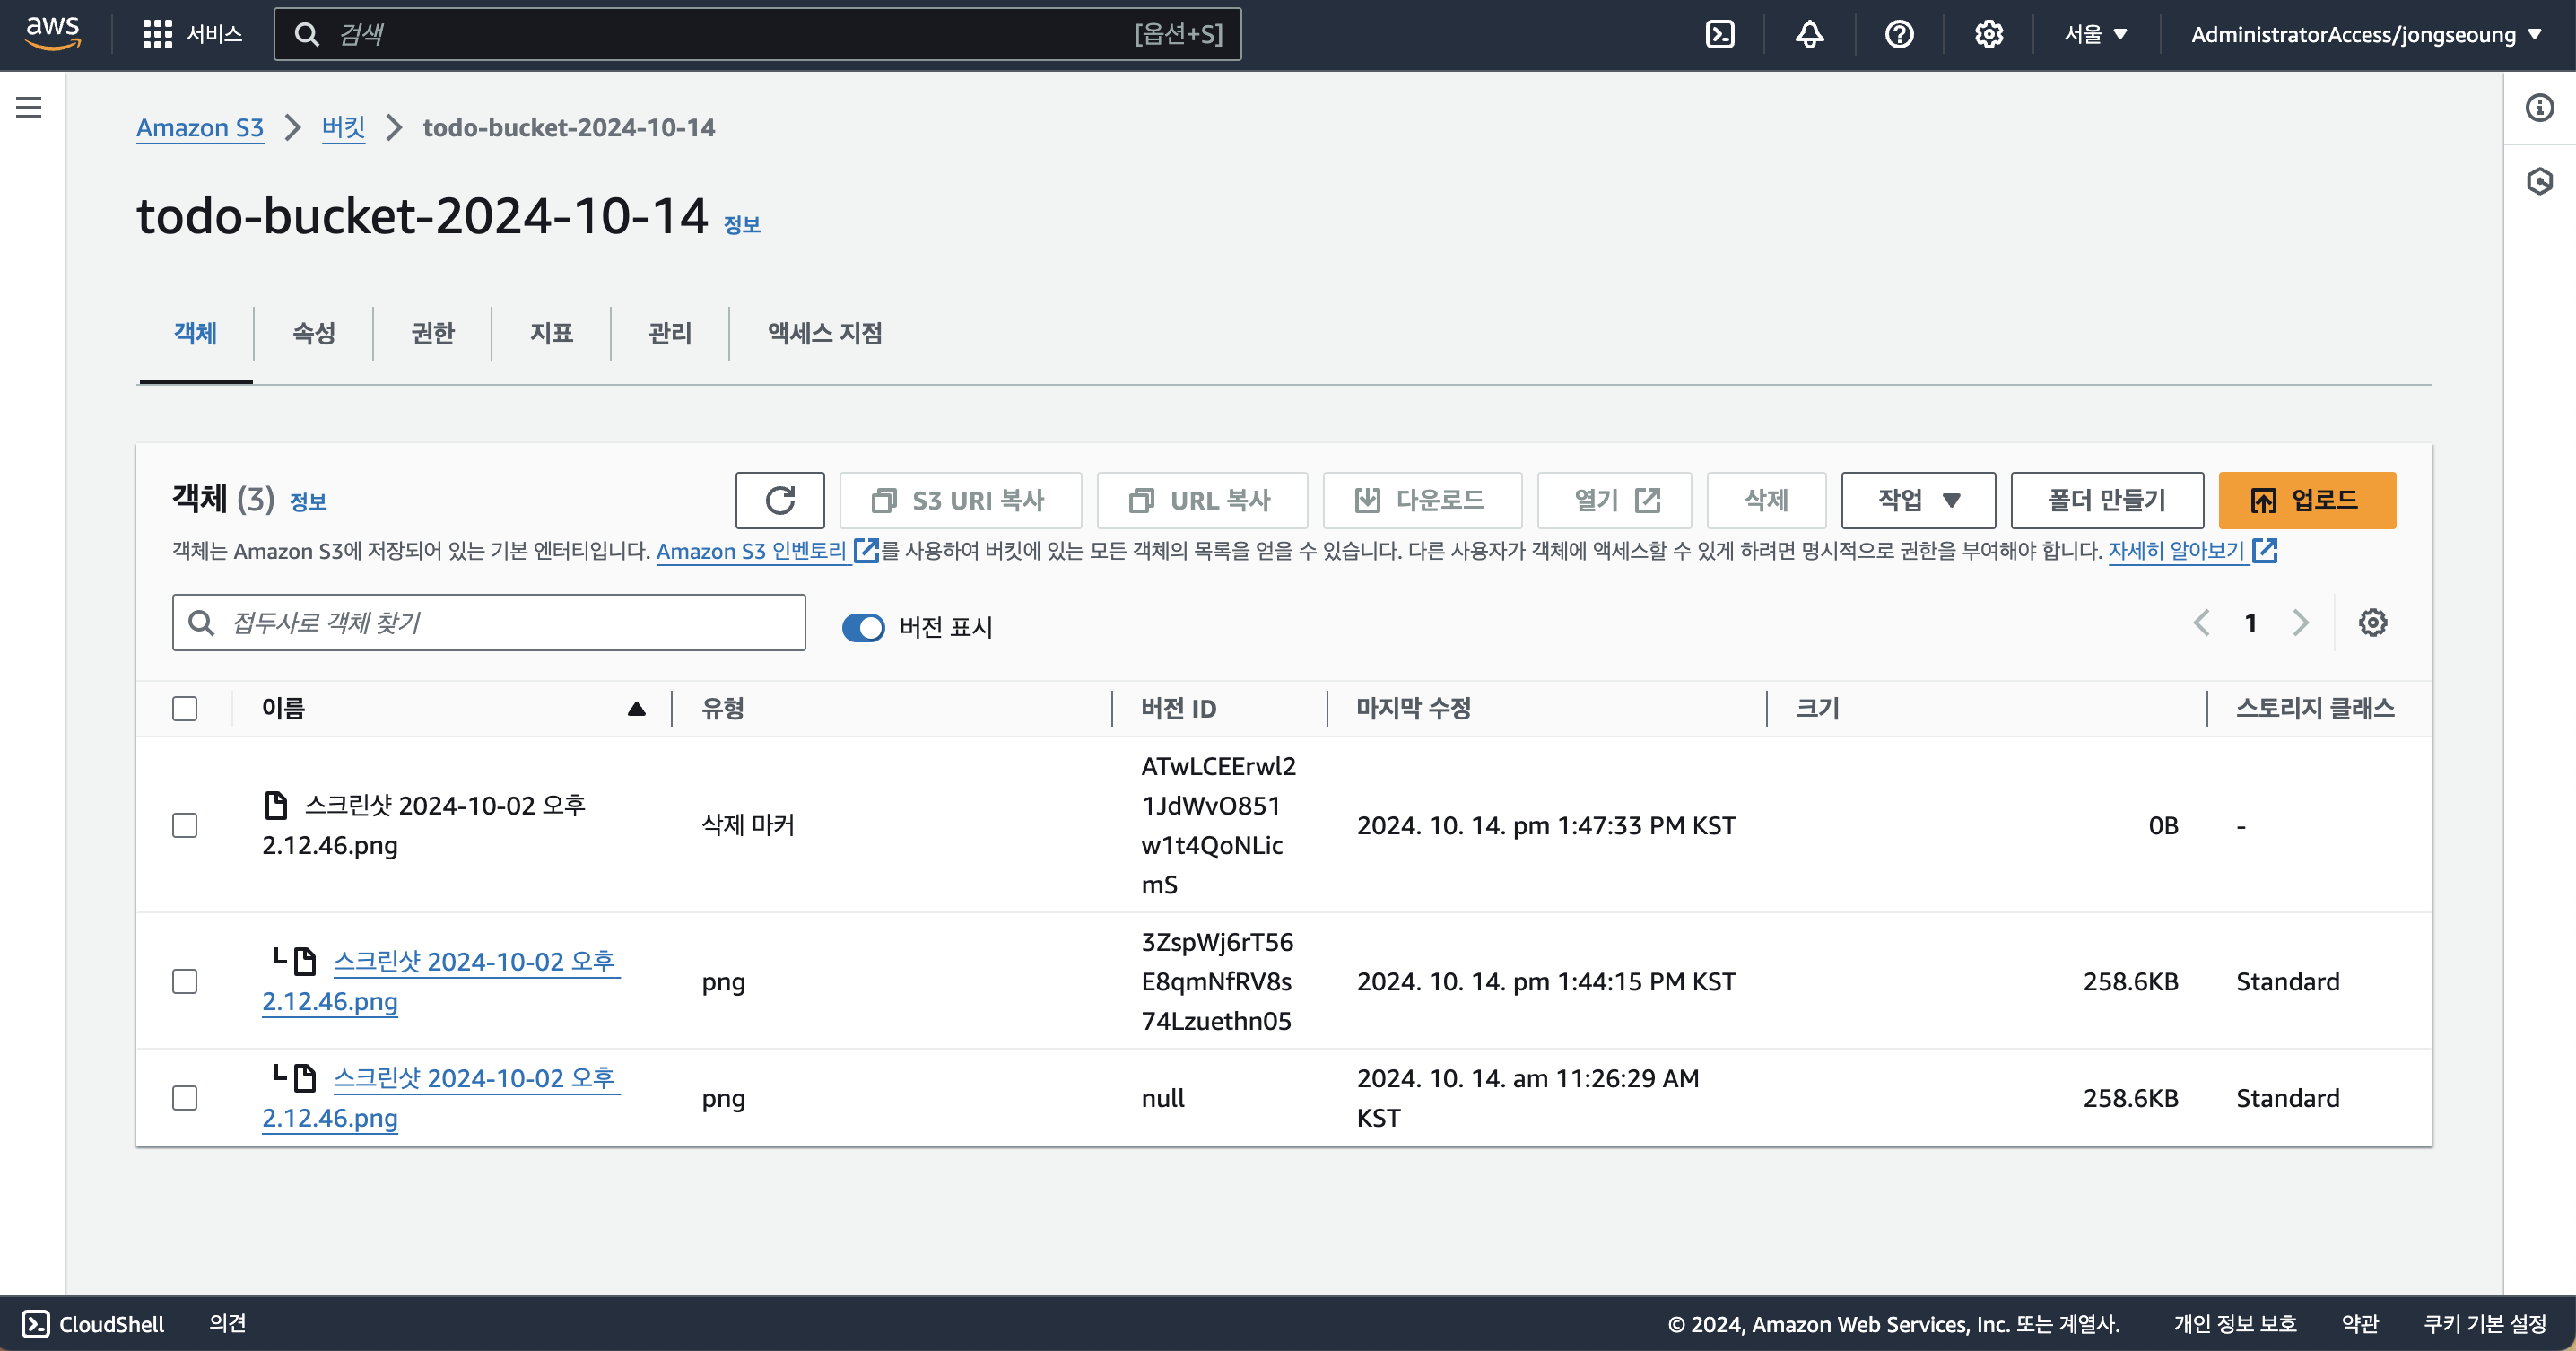Switch to the 액세스 지점 tab
This screenshot has height=1351, width=2576.
click(825, 333)
